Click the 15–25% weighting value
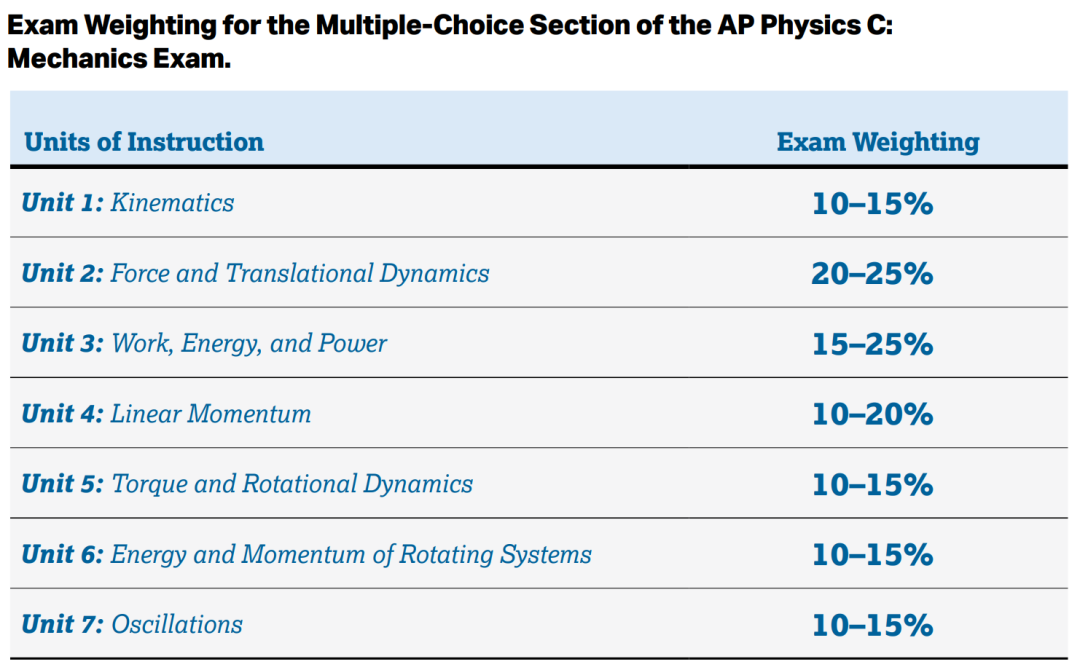Screen dimensions: 1080x670 click(873, 344)
